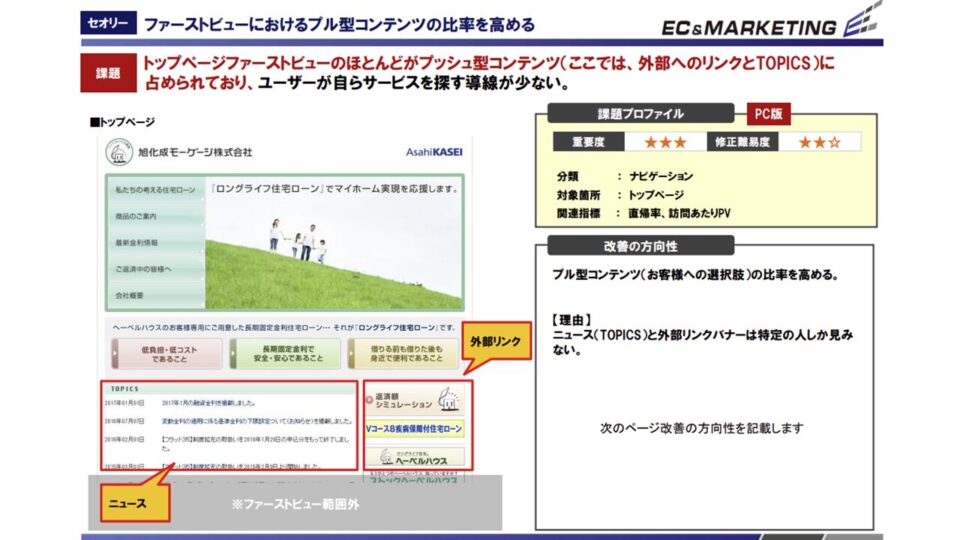Screen dimensions: 960x540
Task: Click the 修正難易度 label
Action: pyautogui.click(x=743, y=142)
